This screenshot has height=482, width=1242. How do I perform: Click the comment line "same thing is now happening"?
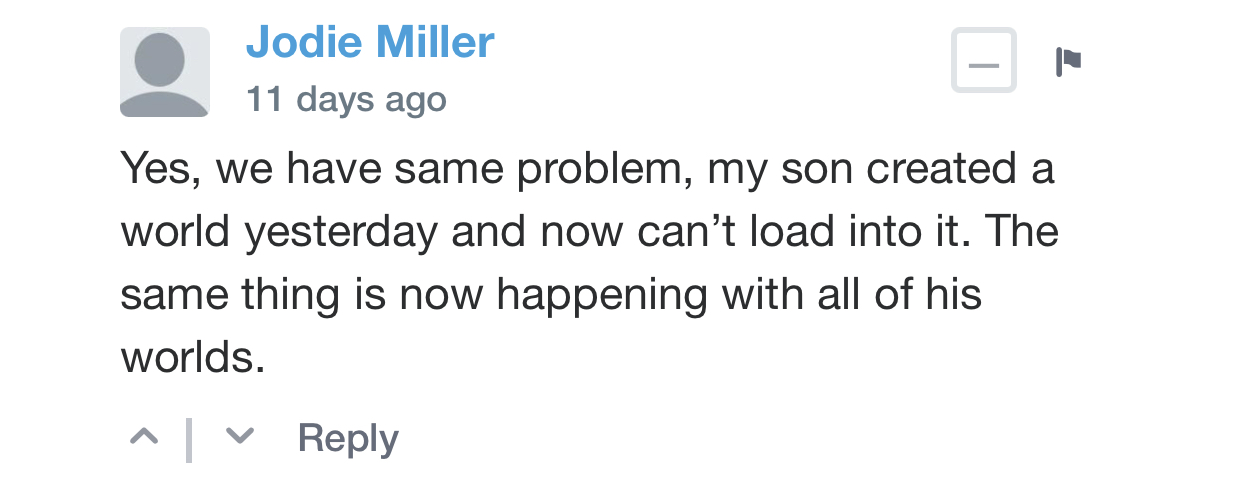tap(550, 296)
